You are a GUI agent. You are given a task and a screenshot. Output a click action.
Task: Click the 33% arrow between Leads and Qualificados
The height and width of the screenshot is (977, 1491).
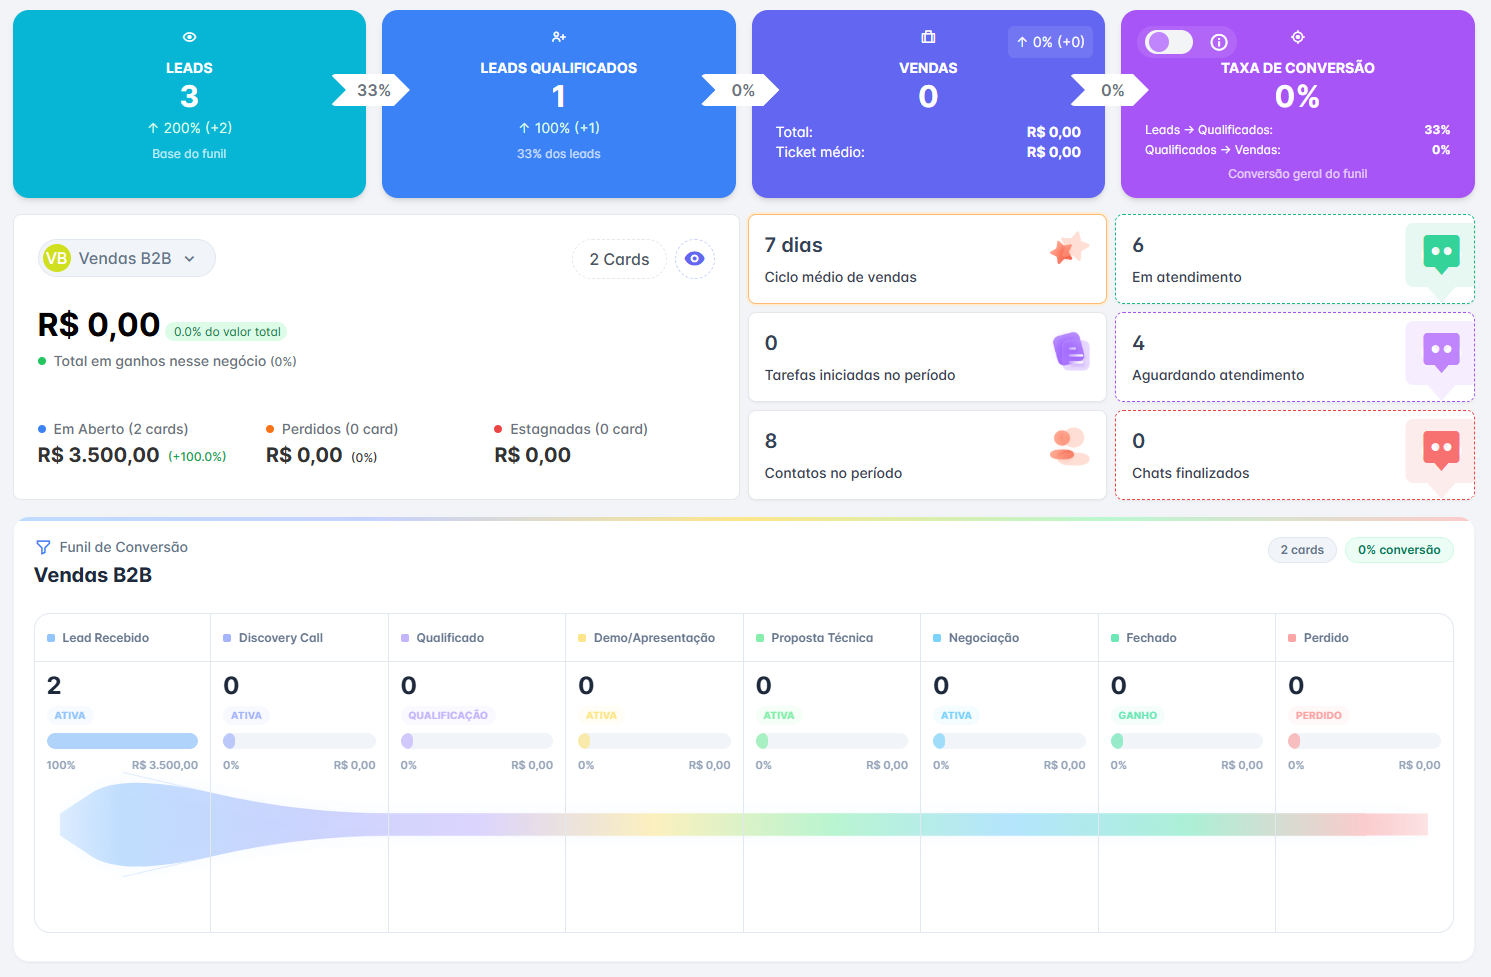point(372,90)
